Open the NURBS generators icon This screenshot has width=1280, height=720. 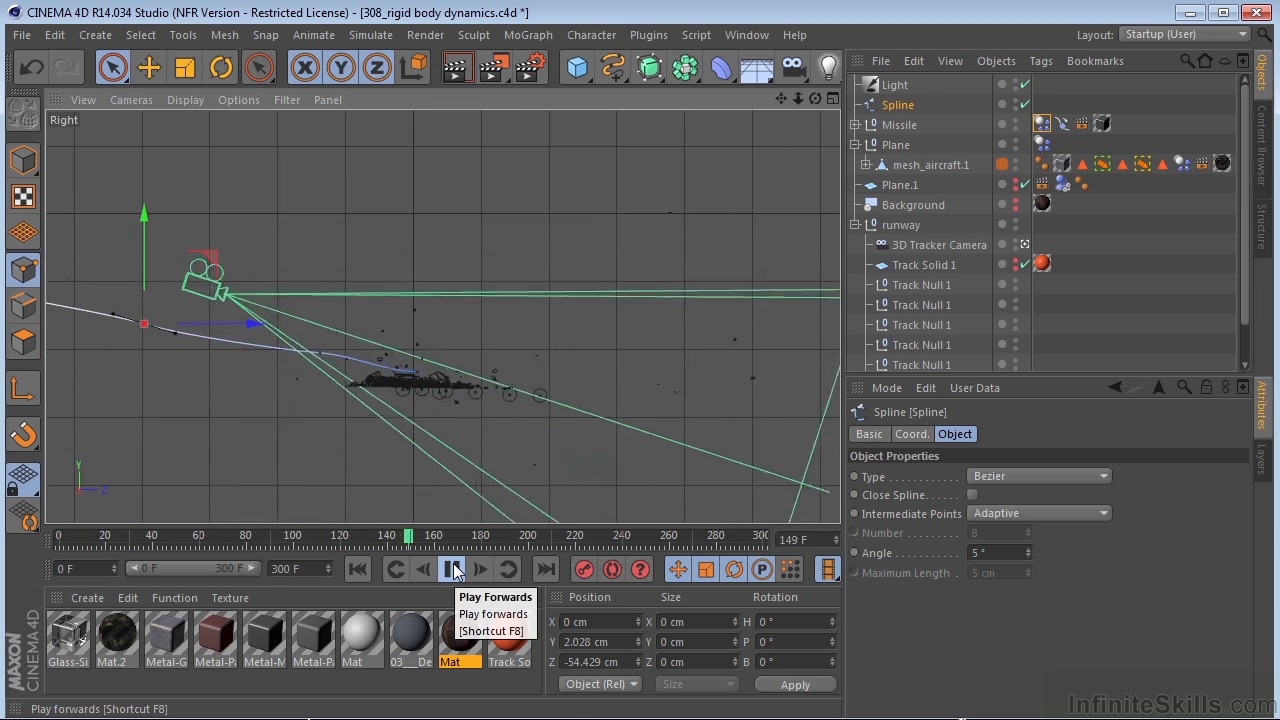click(650, 67)
